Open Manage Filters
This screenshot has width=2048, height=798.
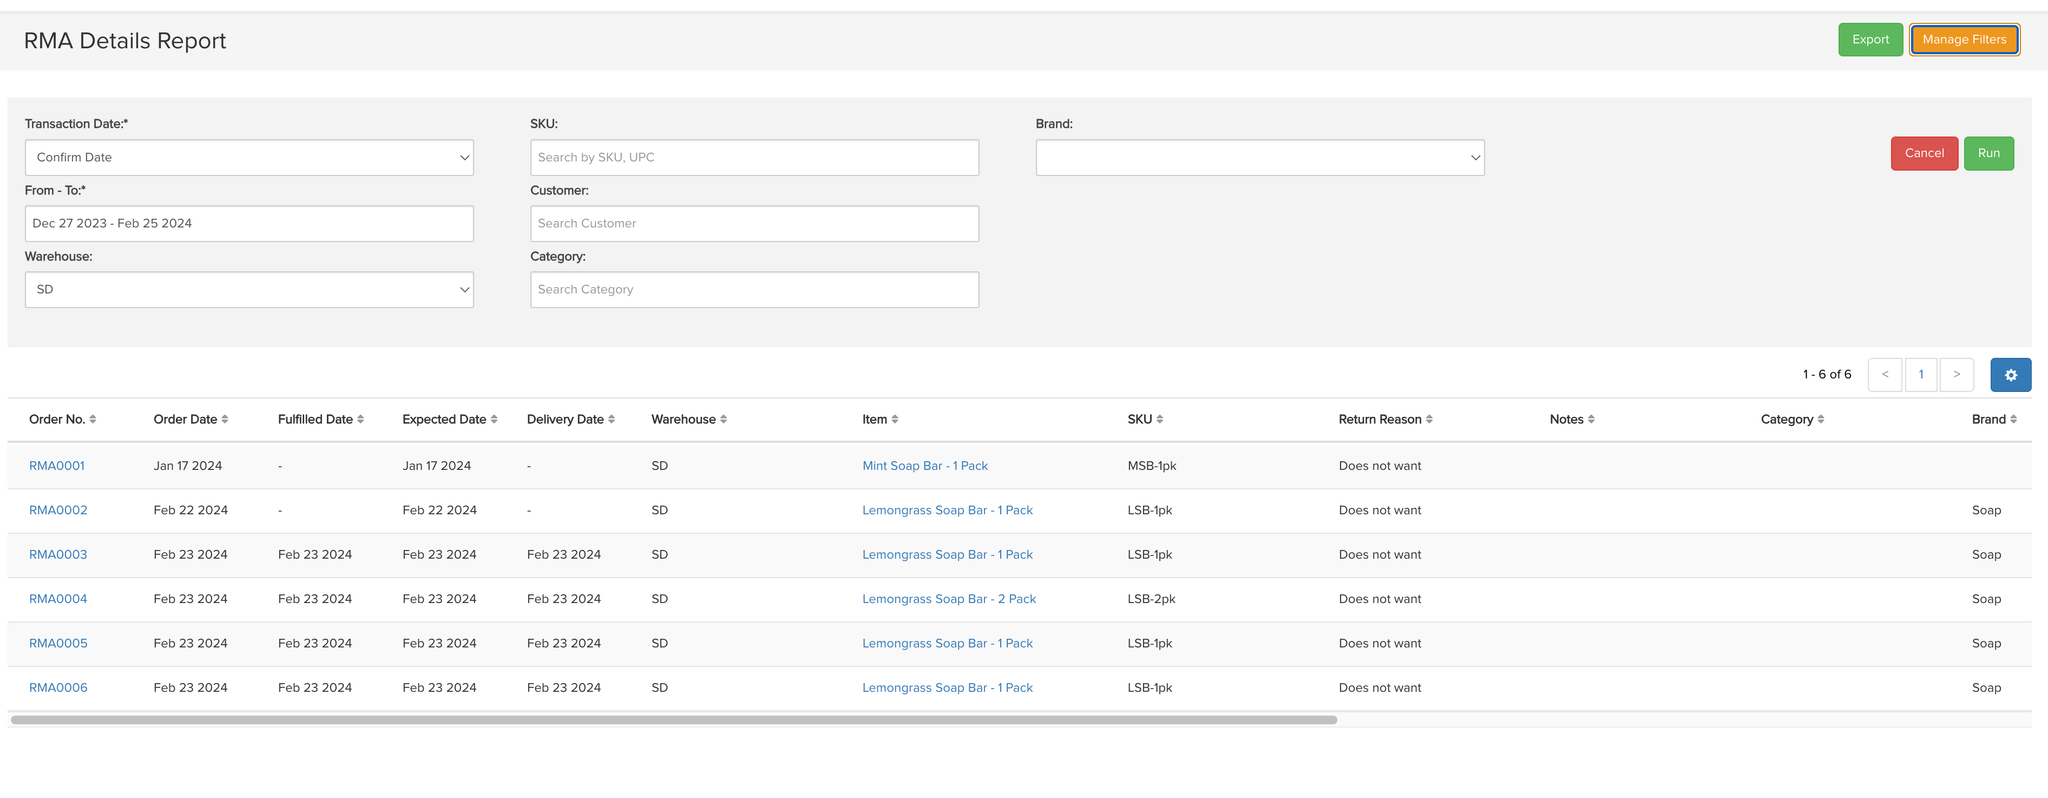1964,40
